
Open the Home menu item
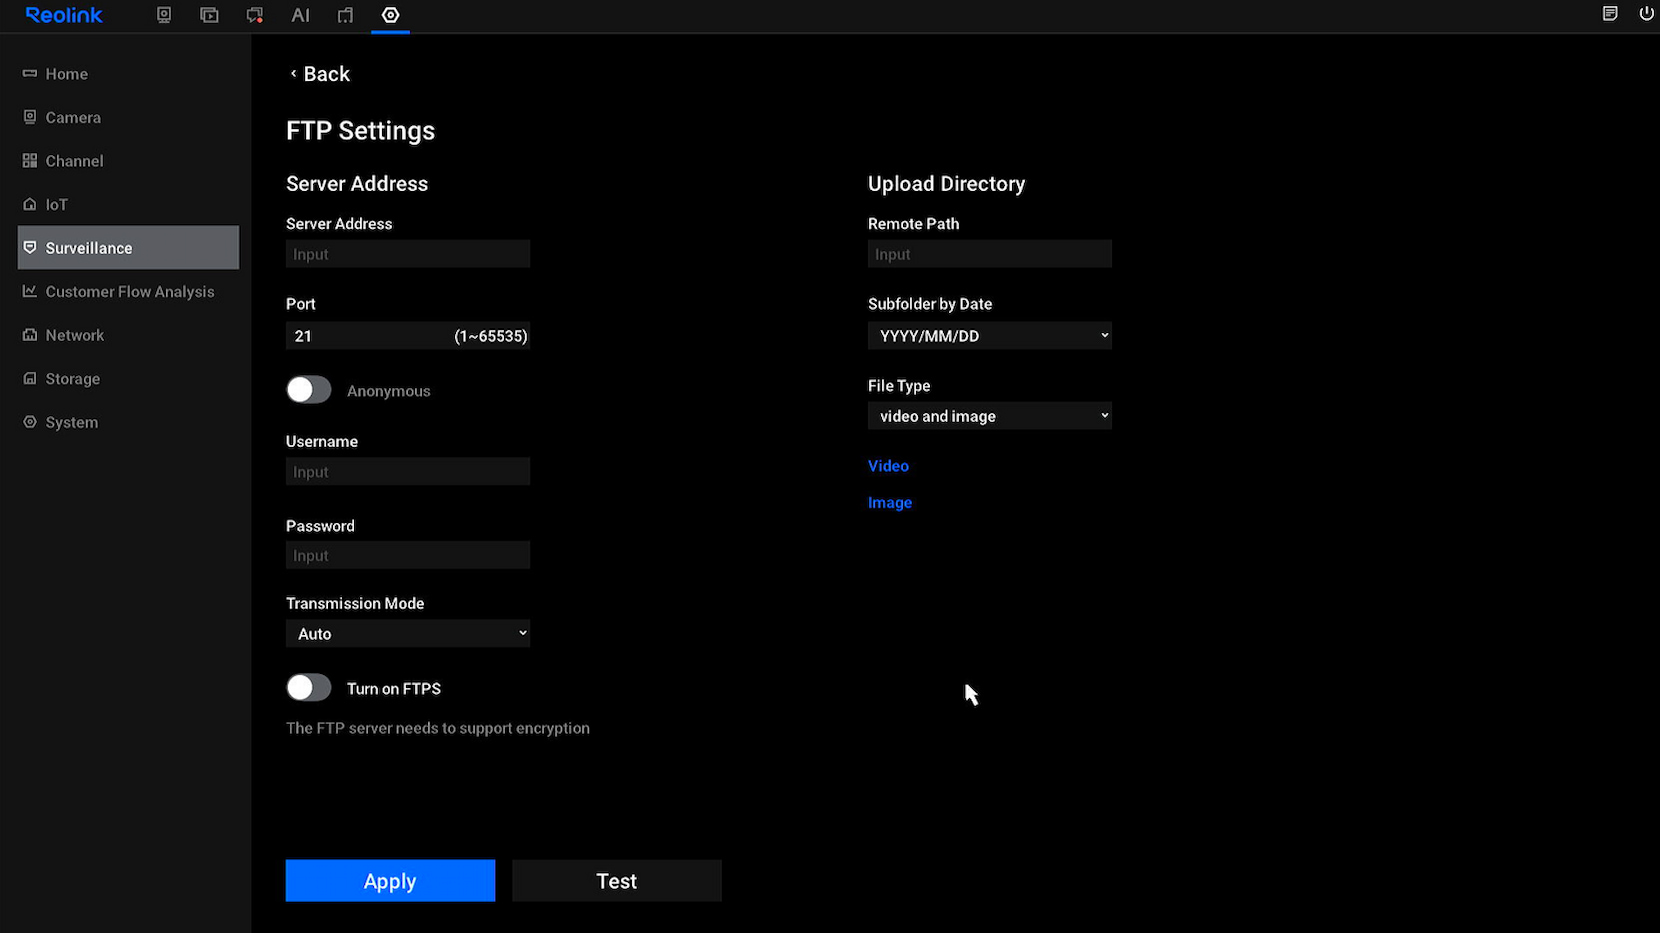(x=128, y=74)
